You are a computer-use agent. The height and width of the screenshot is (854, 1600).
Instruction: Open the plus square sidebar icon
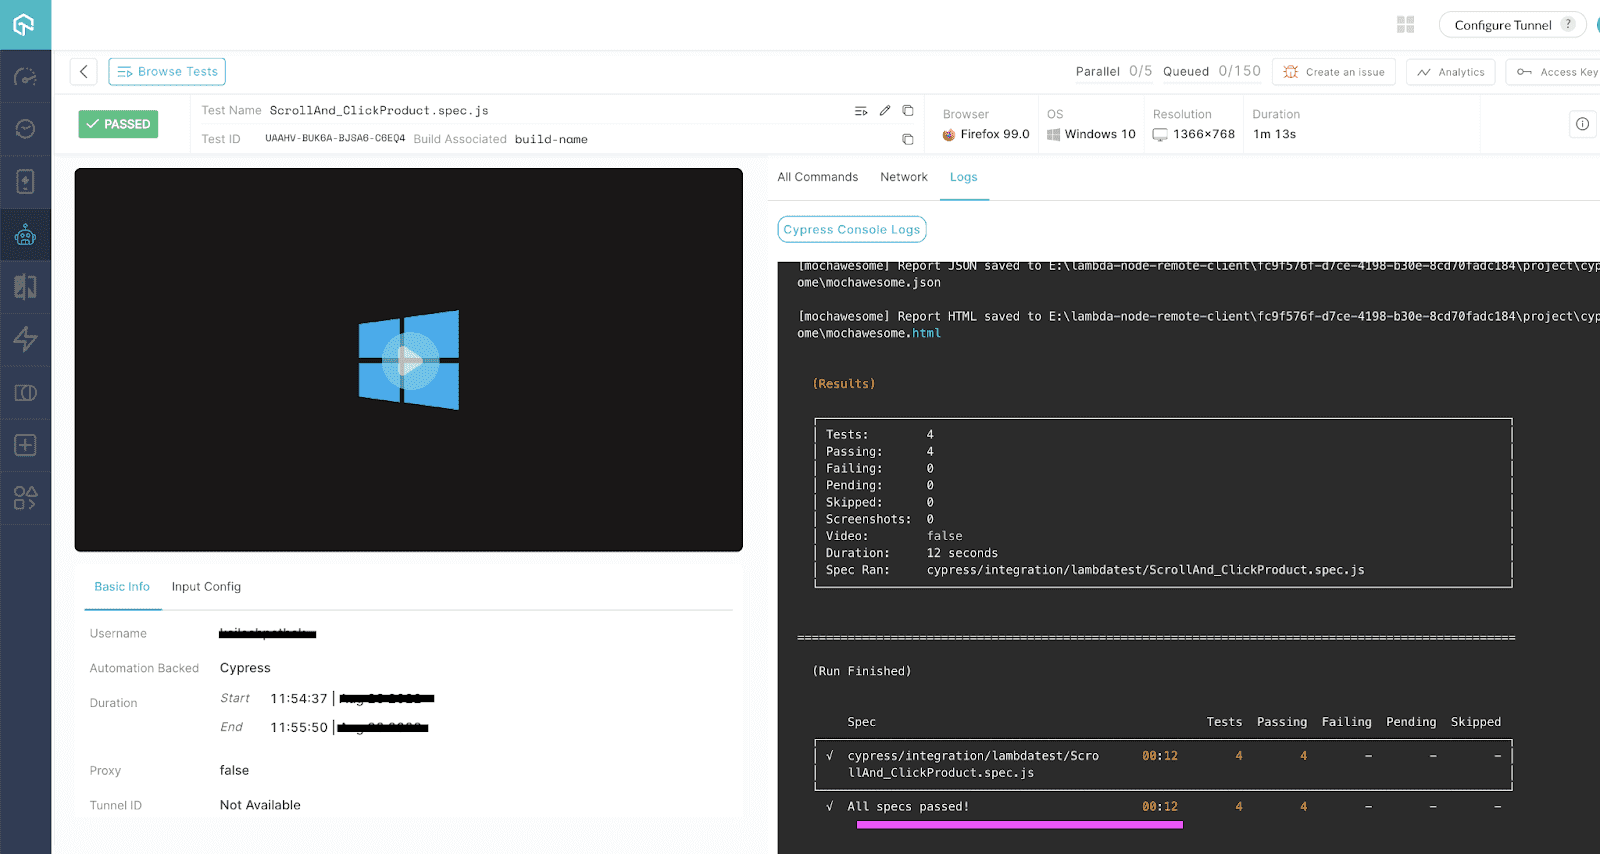point(25,445)
